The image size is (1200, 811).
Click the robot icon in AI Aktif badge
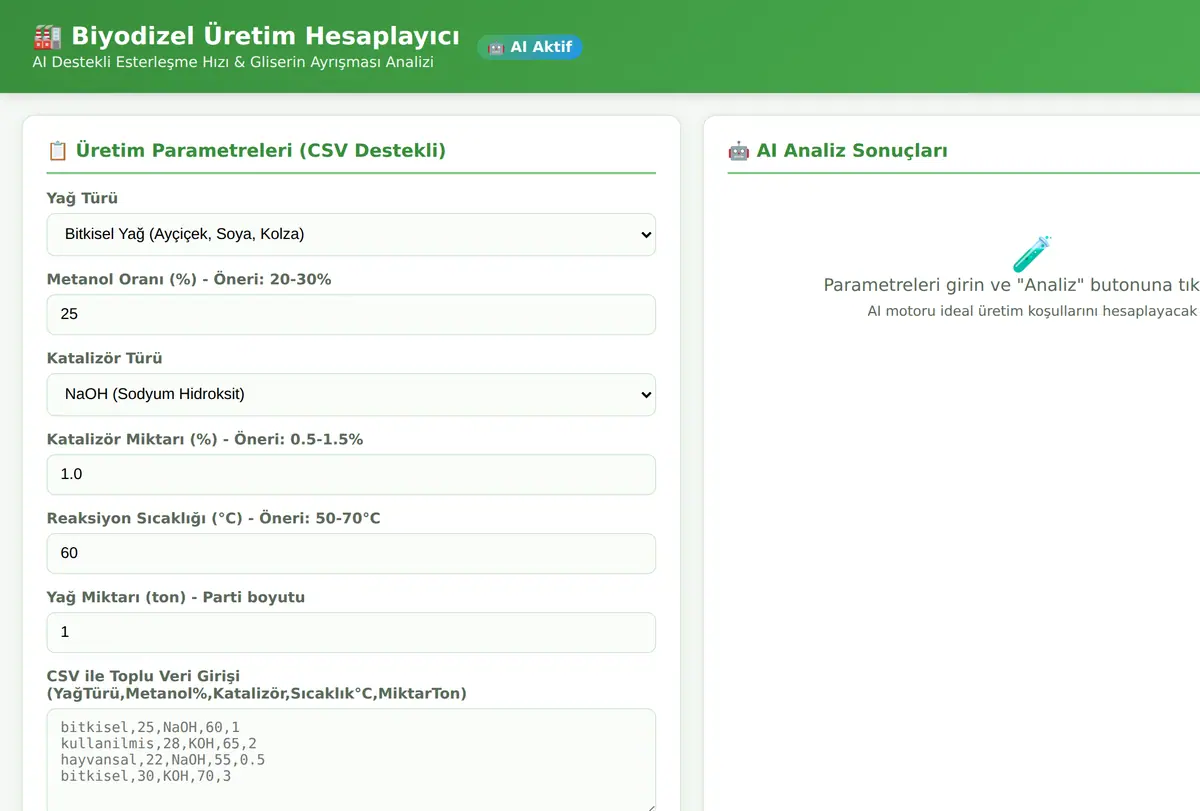coord(495,47)
